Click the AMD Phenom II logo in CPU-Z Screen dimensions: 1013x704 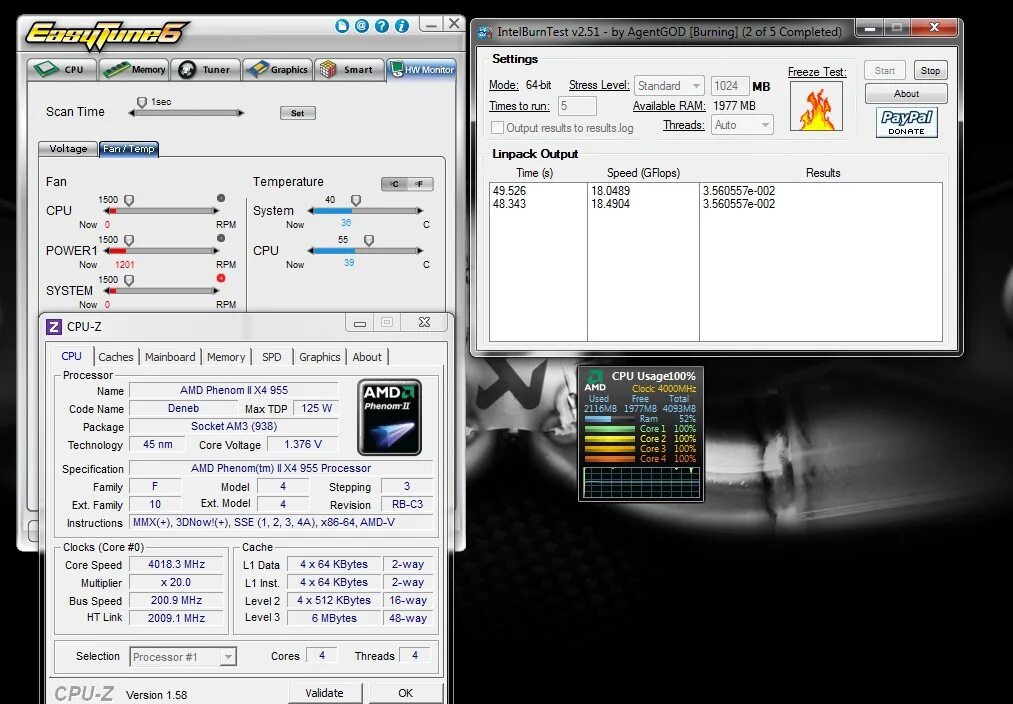pyautogui.click(x=390, y=417)
